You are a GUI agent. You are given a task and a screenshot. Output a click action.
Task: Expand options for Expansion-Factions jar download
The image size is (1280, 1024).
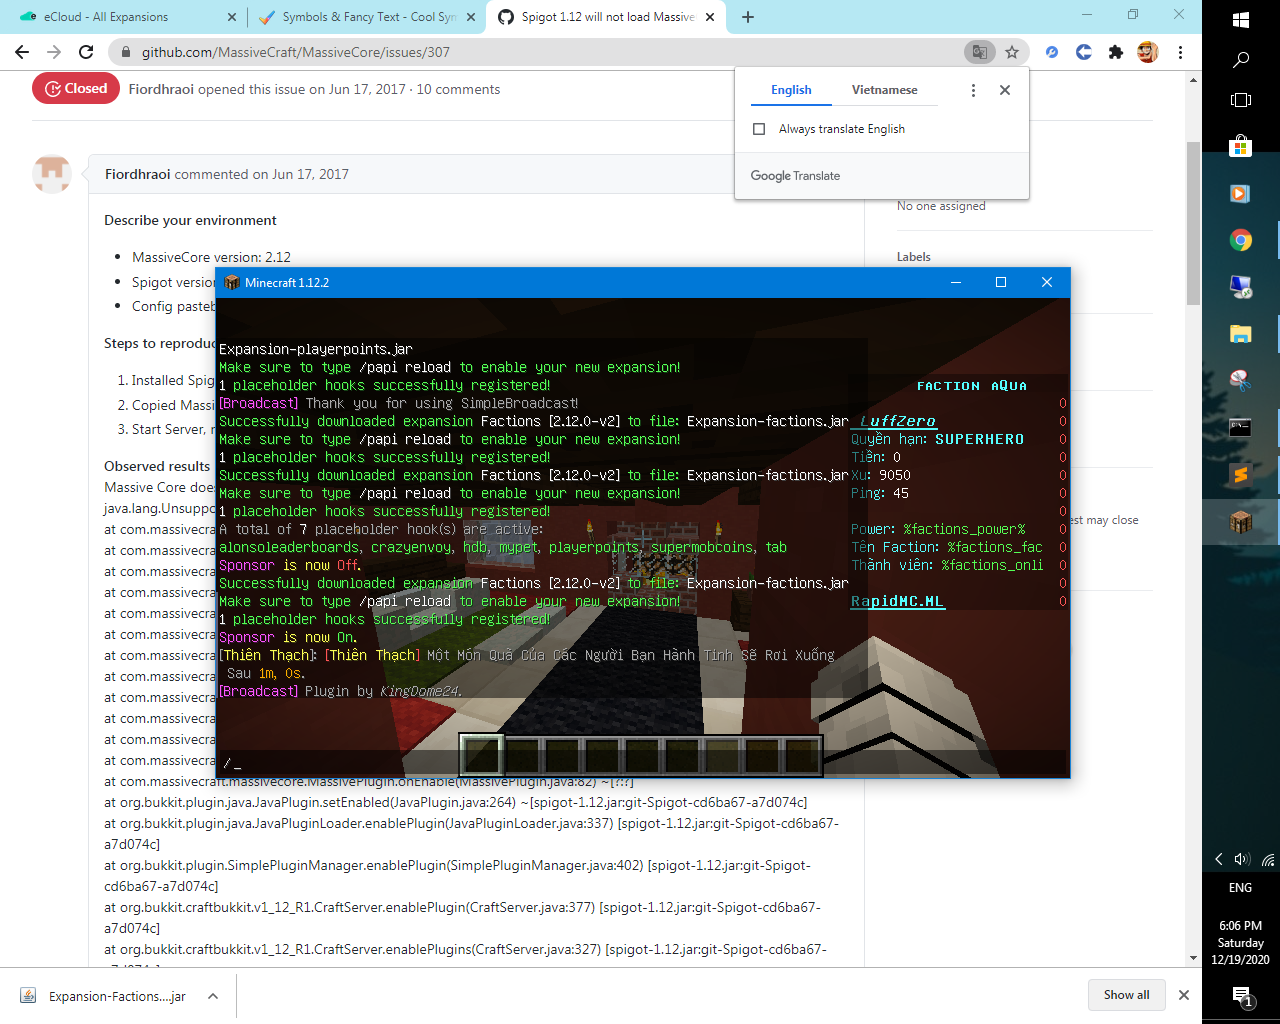[213, 996]
